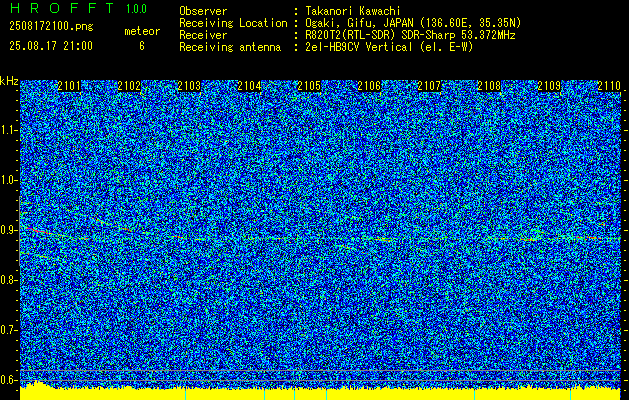Click the 0.7 kHz axis label
This screenshot has height=400, width=629.
pyautogui.click(x=8, y=330)
